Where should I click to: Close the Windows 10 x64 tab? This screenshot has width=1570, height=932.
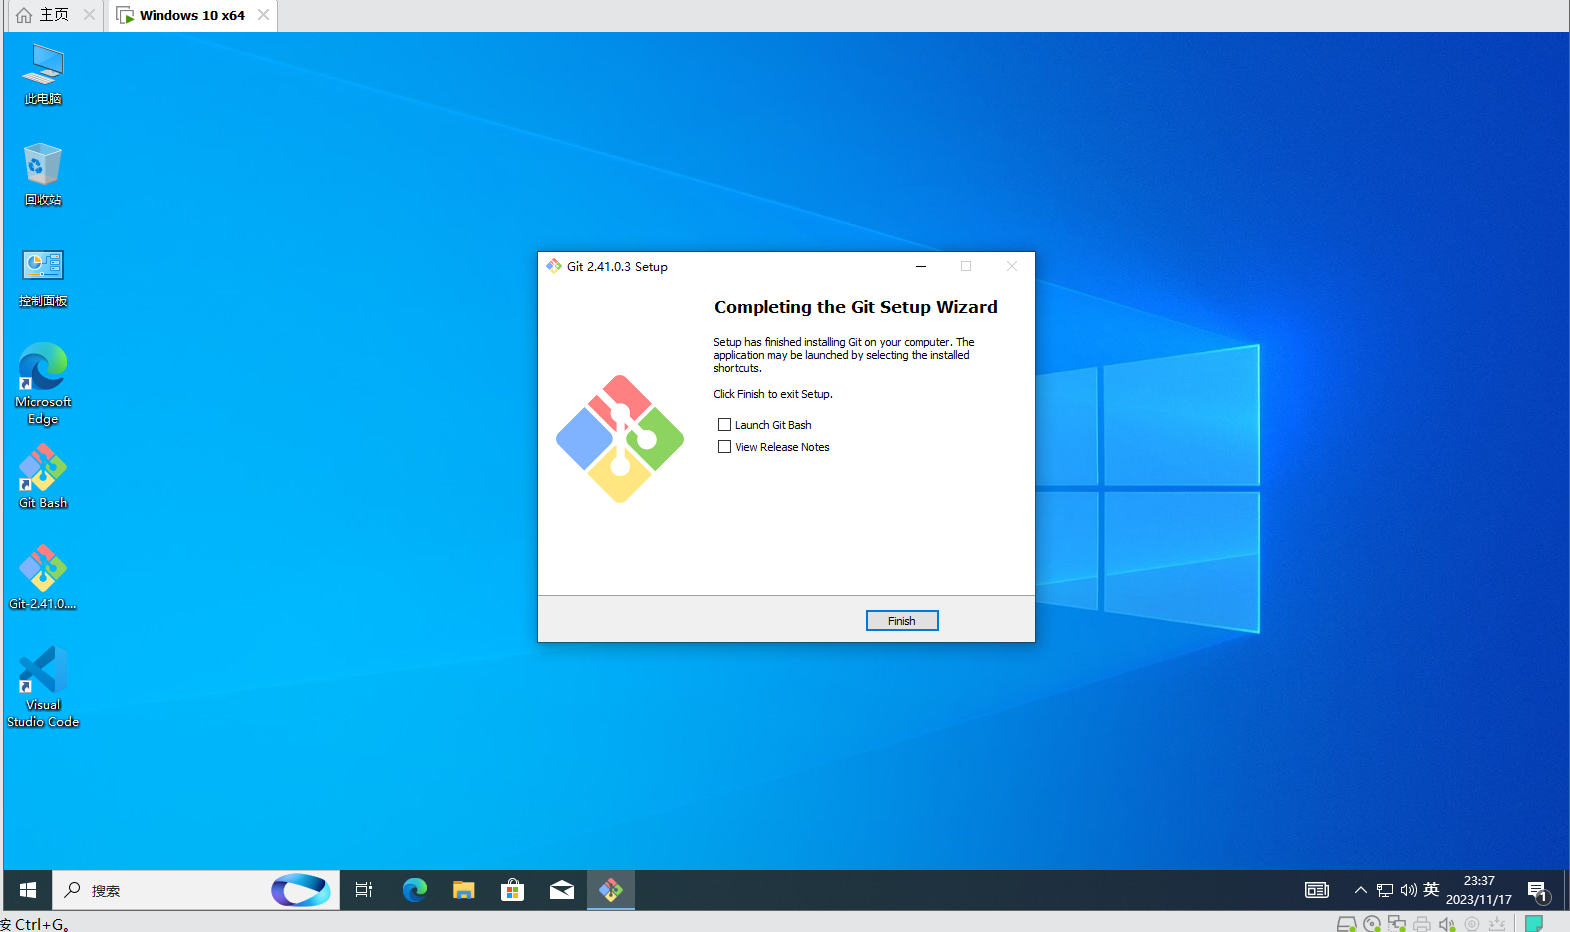(x=263, y=15)
